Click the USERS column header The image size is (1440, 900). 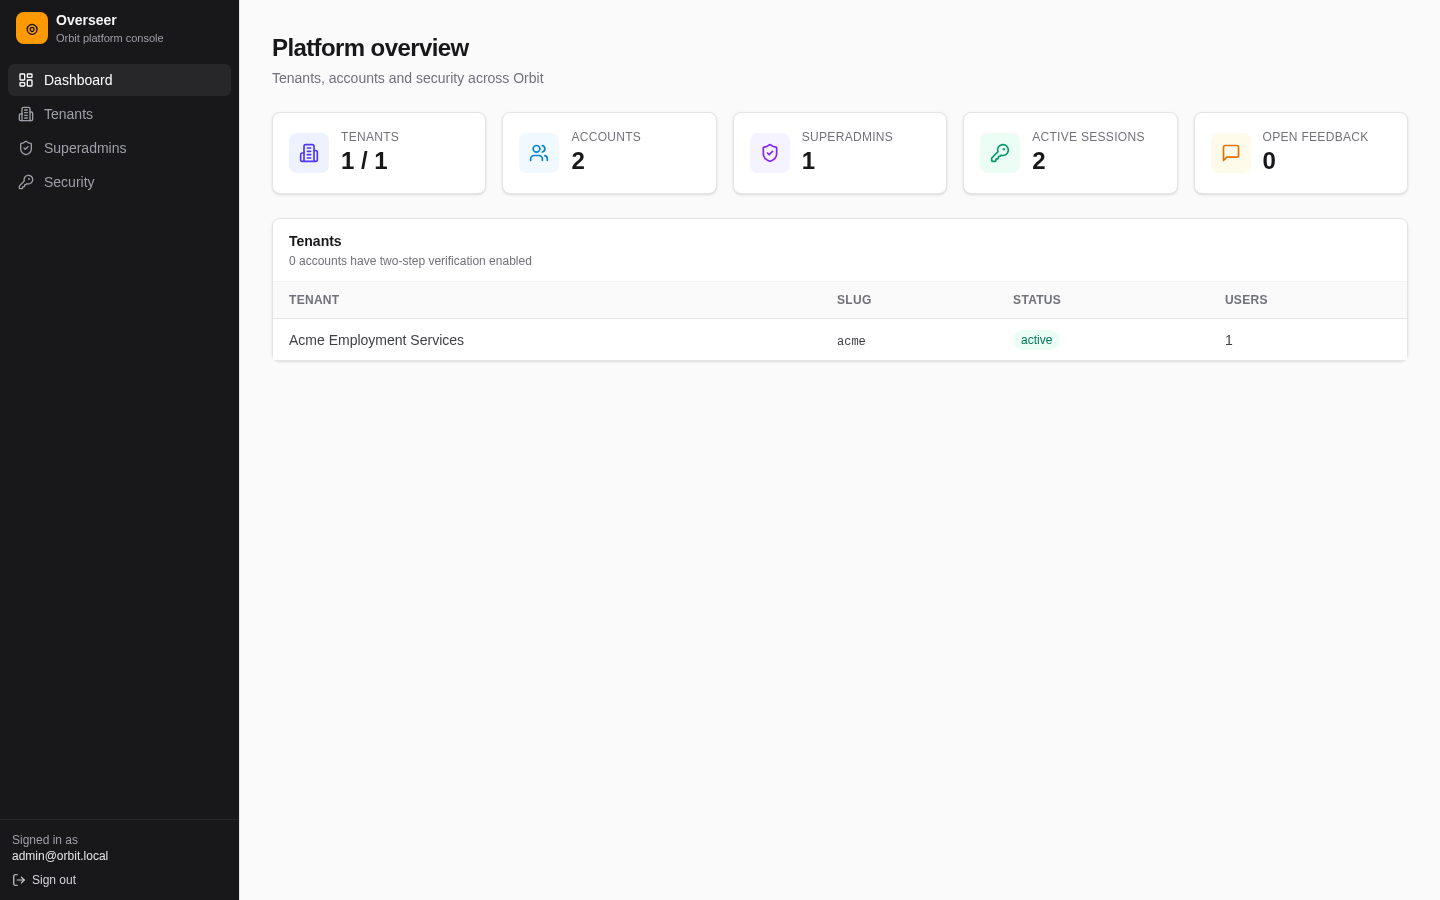click(1246, 300)
